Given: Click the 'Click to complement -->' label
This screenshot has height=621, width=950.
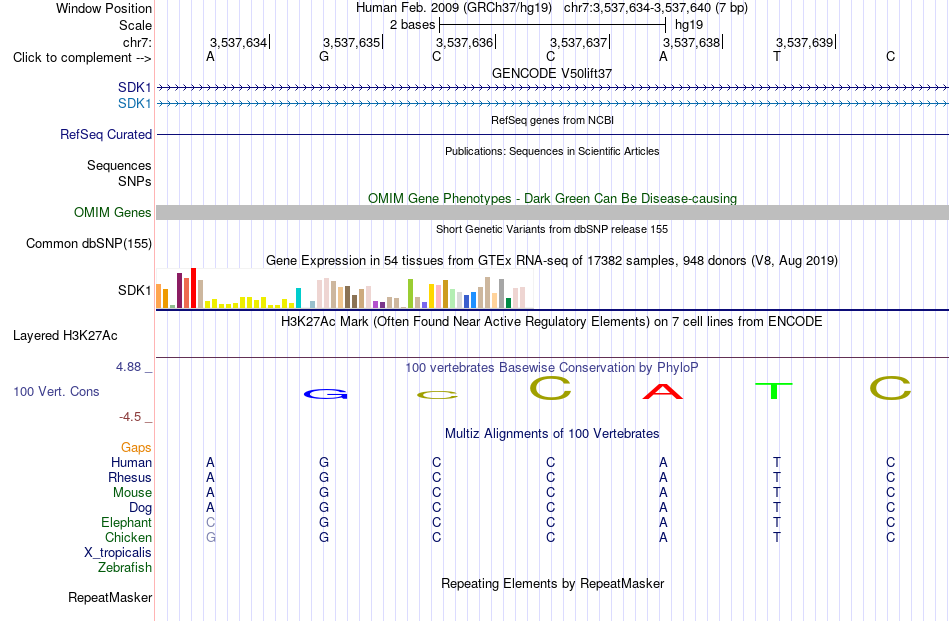Looking at the screenshot, I should pos(82,58).
